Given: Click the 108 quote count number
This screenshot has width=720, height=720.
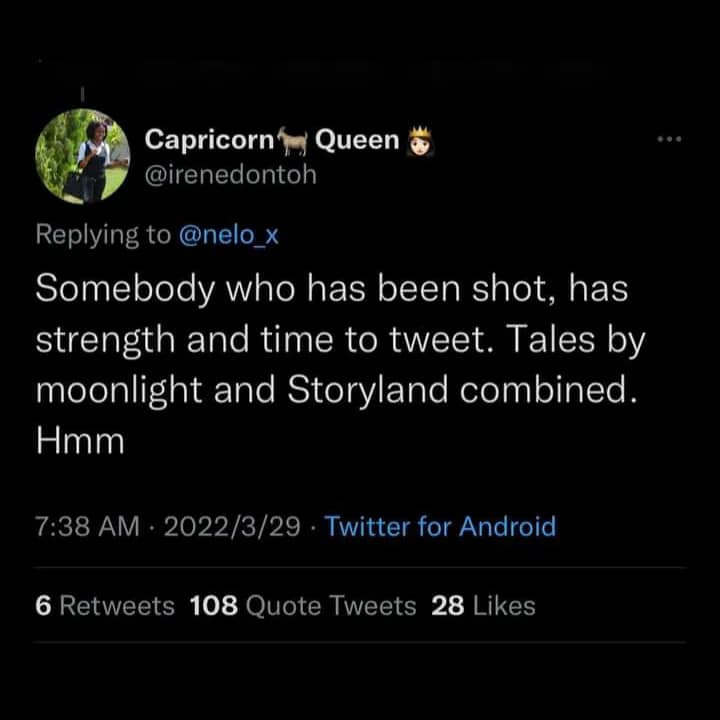Looking at the screenshot, I should coord(212,605).
